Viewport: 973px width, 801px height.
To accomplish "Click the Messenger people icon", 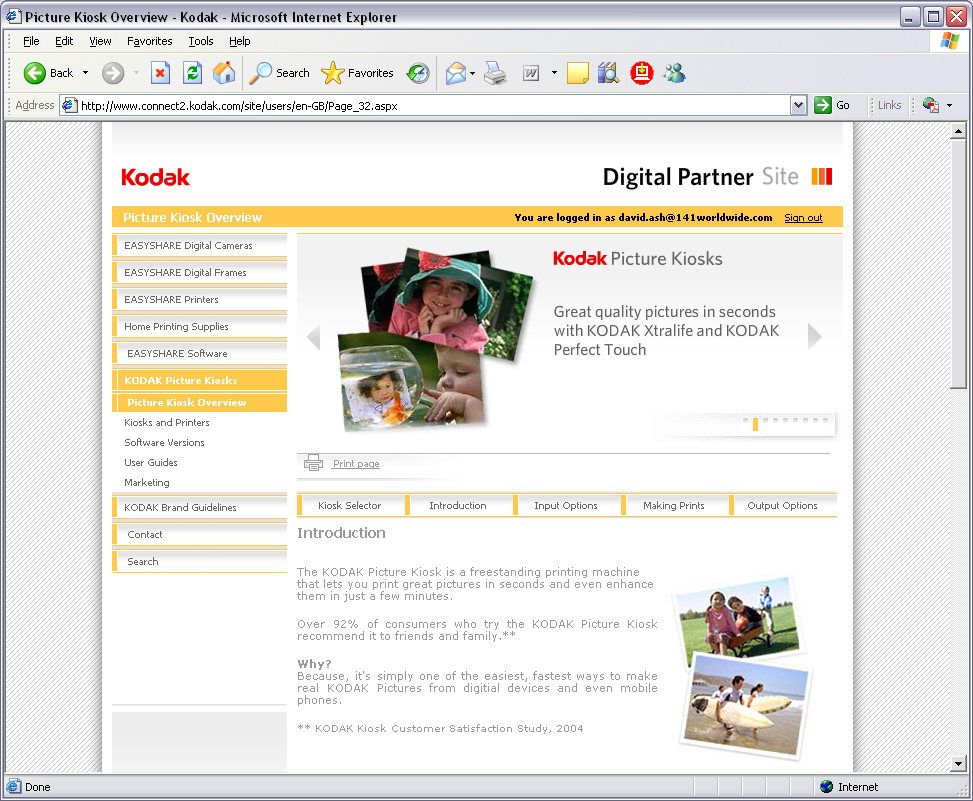I will (674, 73).
